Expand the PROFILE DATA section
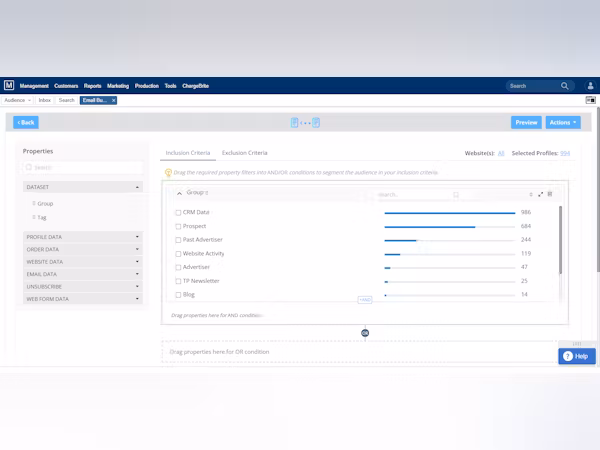Viewport: 600px width, 450px height. tap(83, 237)
